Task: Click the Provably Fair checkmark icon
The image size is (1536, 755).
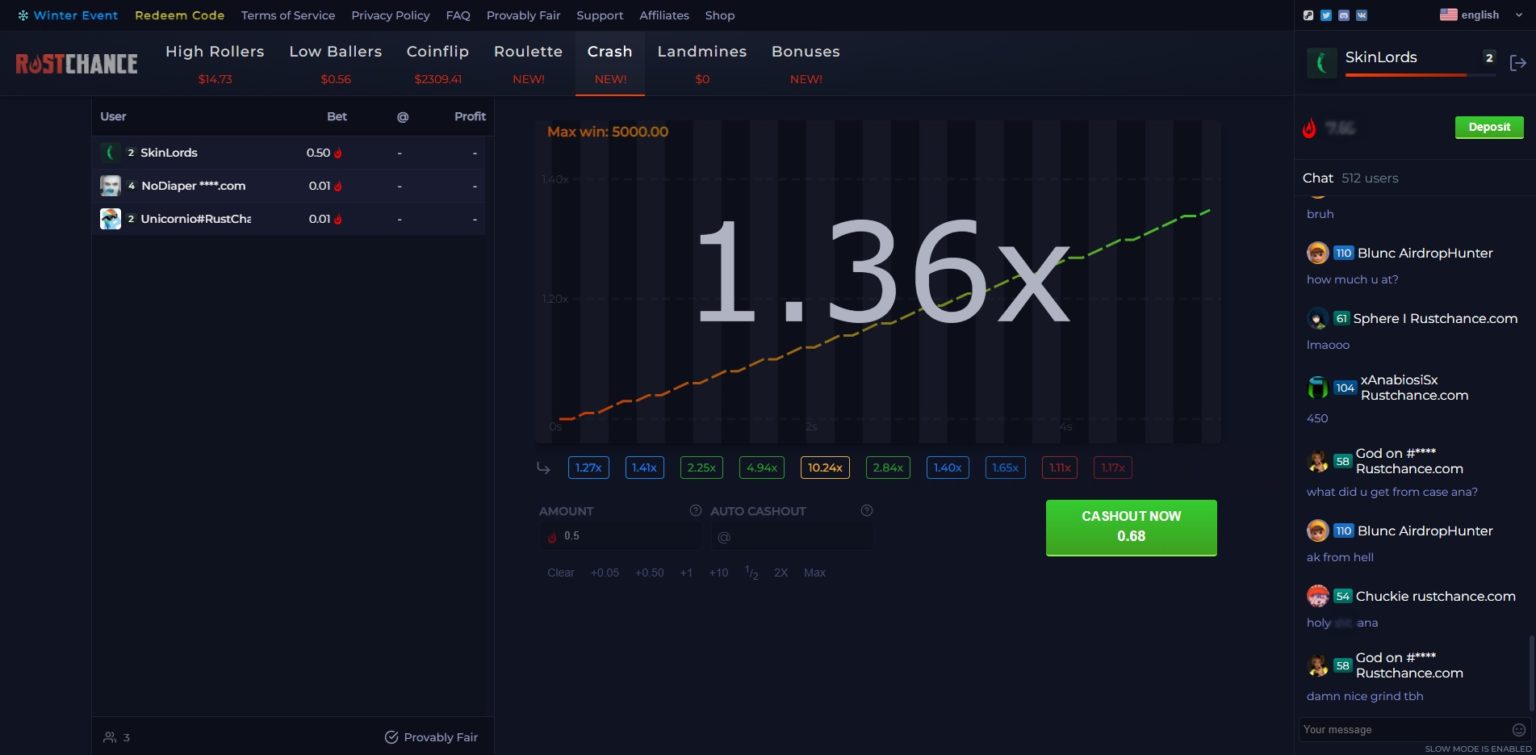Action: point(390,737)
